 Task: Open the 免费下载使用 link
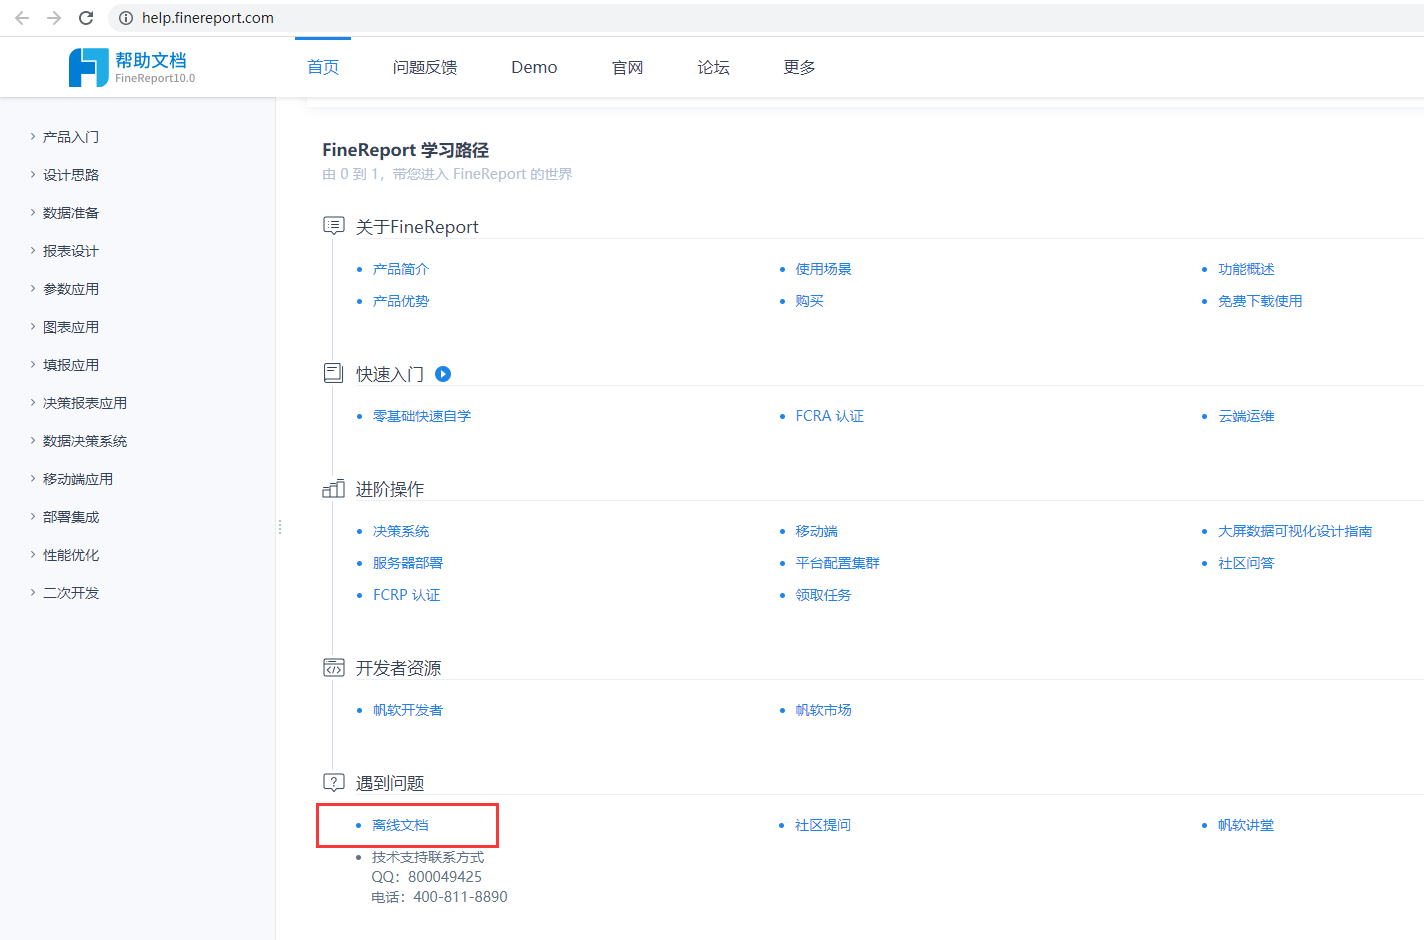pos(1260,301)
